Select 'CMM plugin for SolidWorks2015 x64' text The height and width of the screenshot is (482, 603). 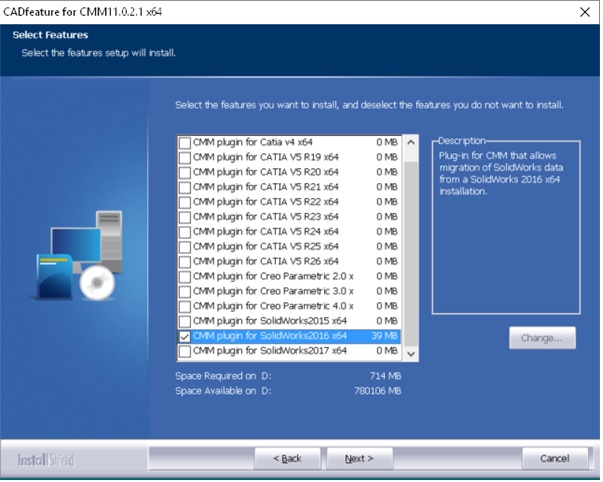pos(270,321)
